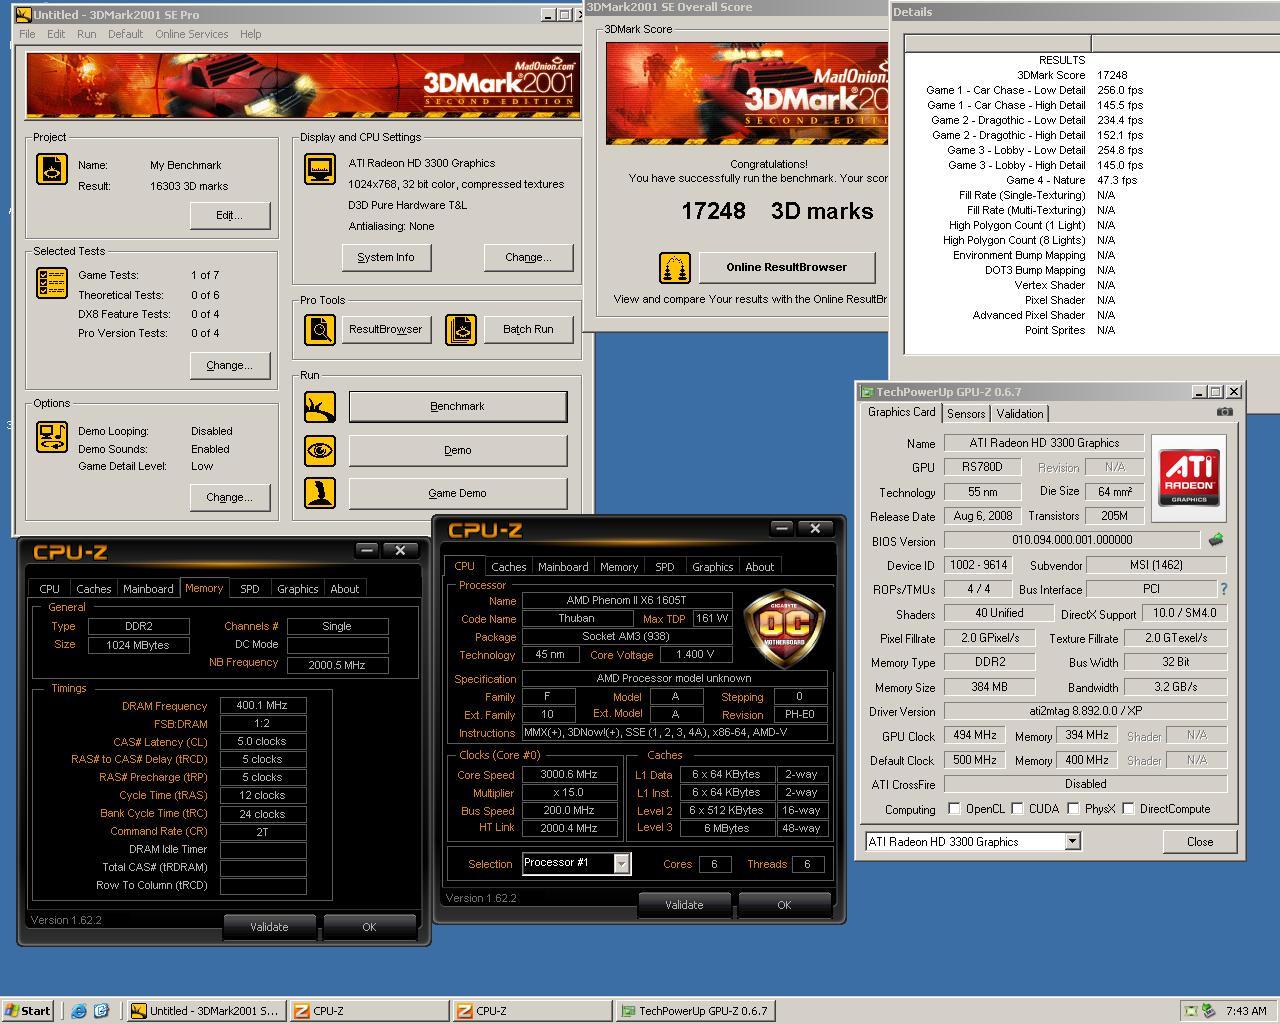Click the Batch Run icon
Viewport: 1280px width, 1024px height.
461,329
